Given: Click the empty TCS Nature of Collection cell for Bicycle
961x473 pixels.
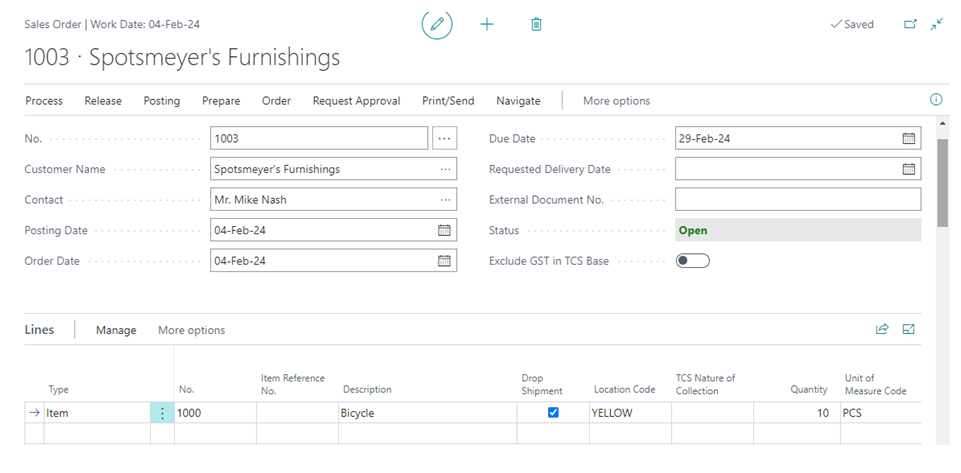Looking at the screenshot, I should click(712, 413).
